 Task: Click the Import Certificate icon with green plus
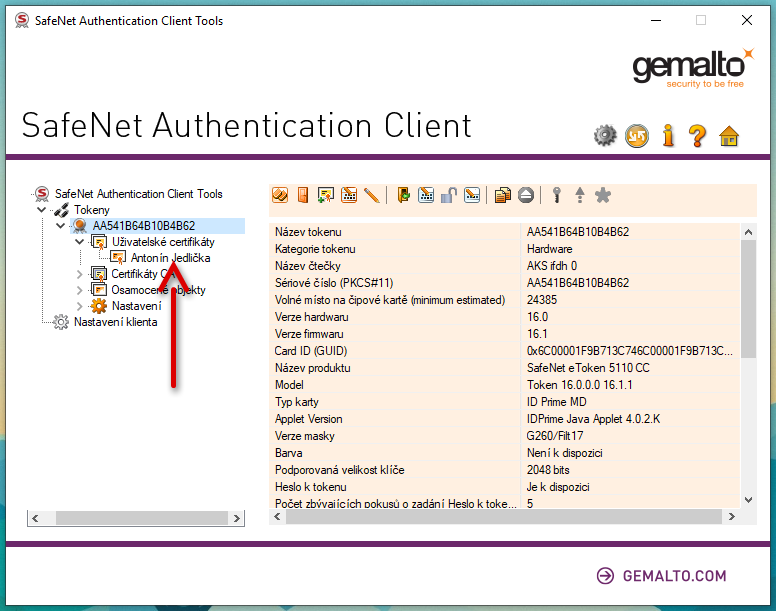point(326,195)
